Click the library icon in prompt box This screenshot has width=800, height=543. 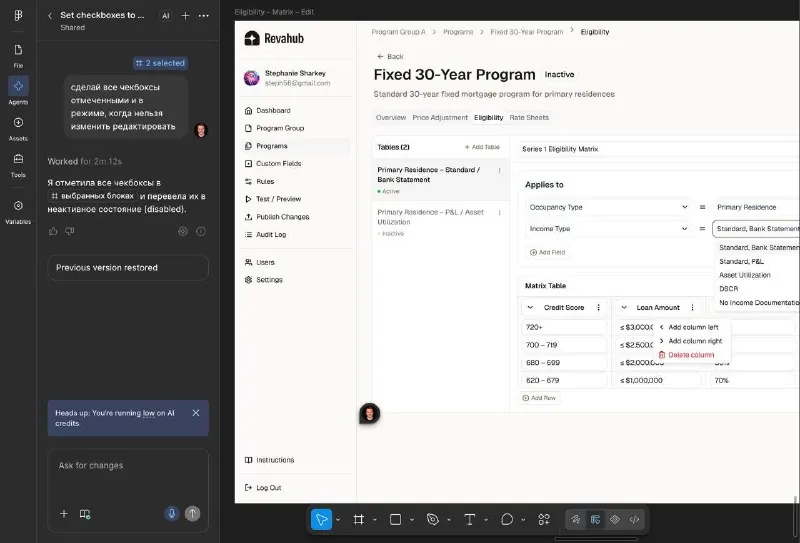pyautogui.click(x=85, y=513)
